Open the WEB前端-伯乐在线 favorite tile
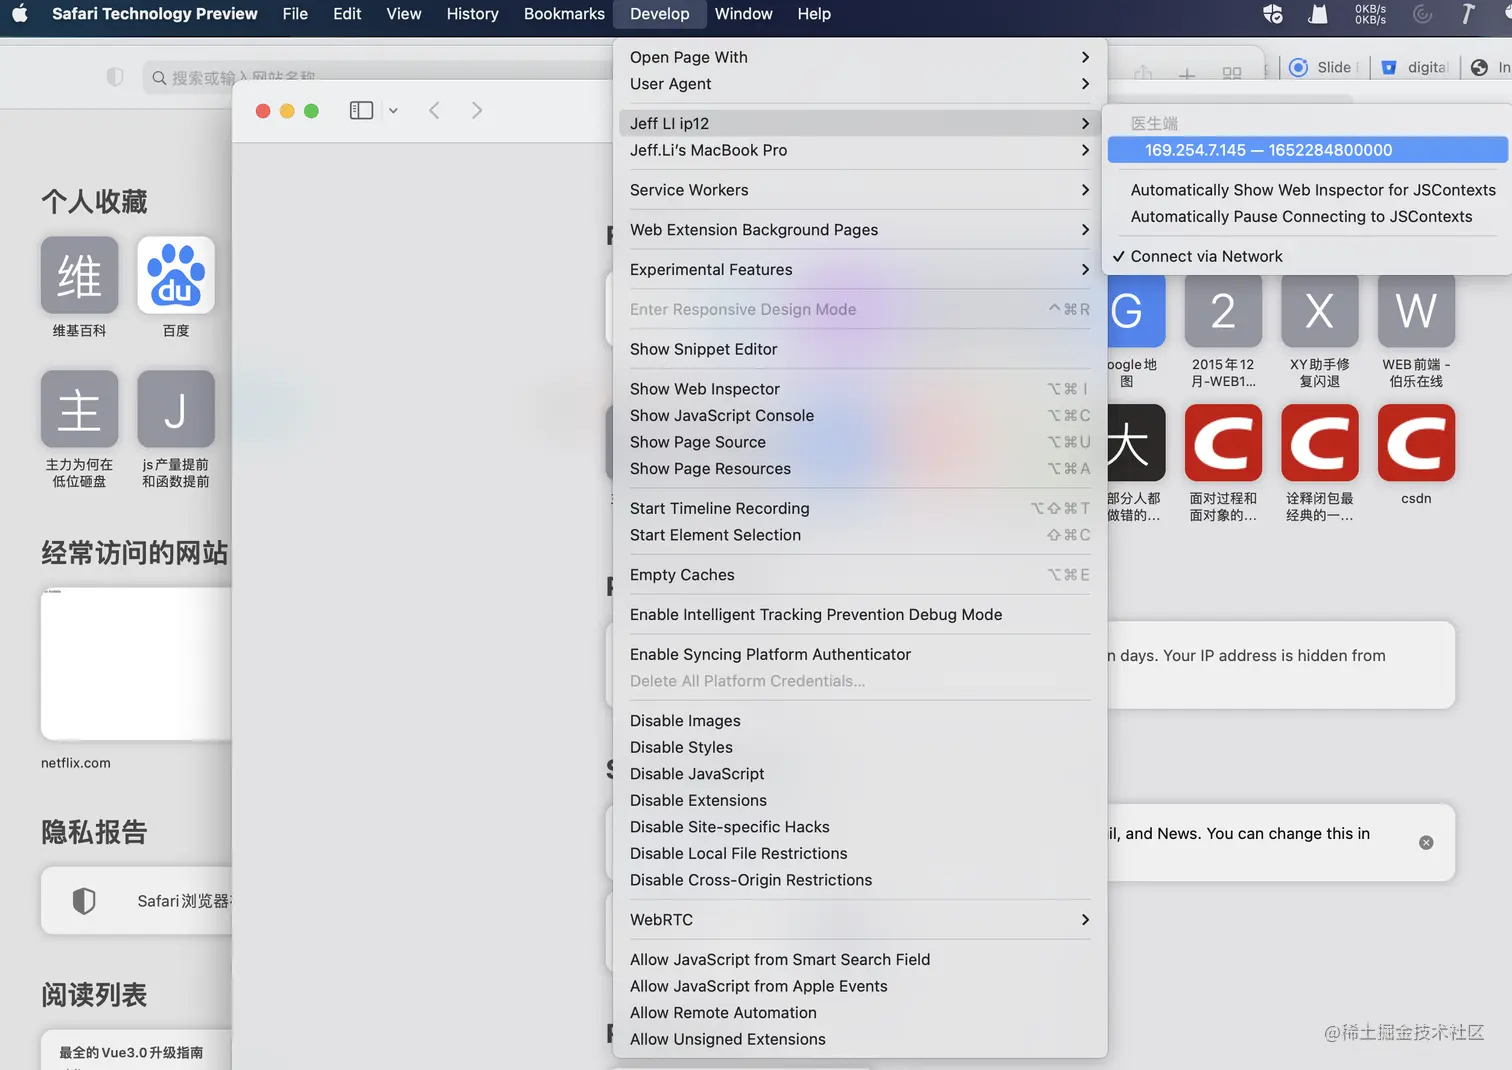Viewport: 1512px width, 1070px height. (x=1416, y=310)
